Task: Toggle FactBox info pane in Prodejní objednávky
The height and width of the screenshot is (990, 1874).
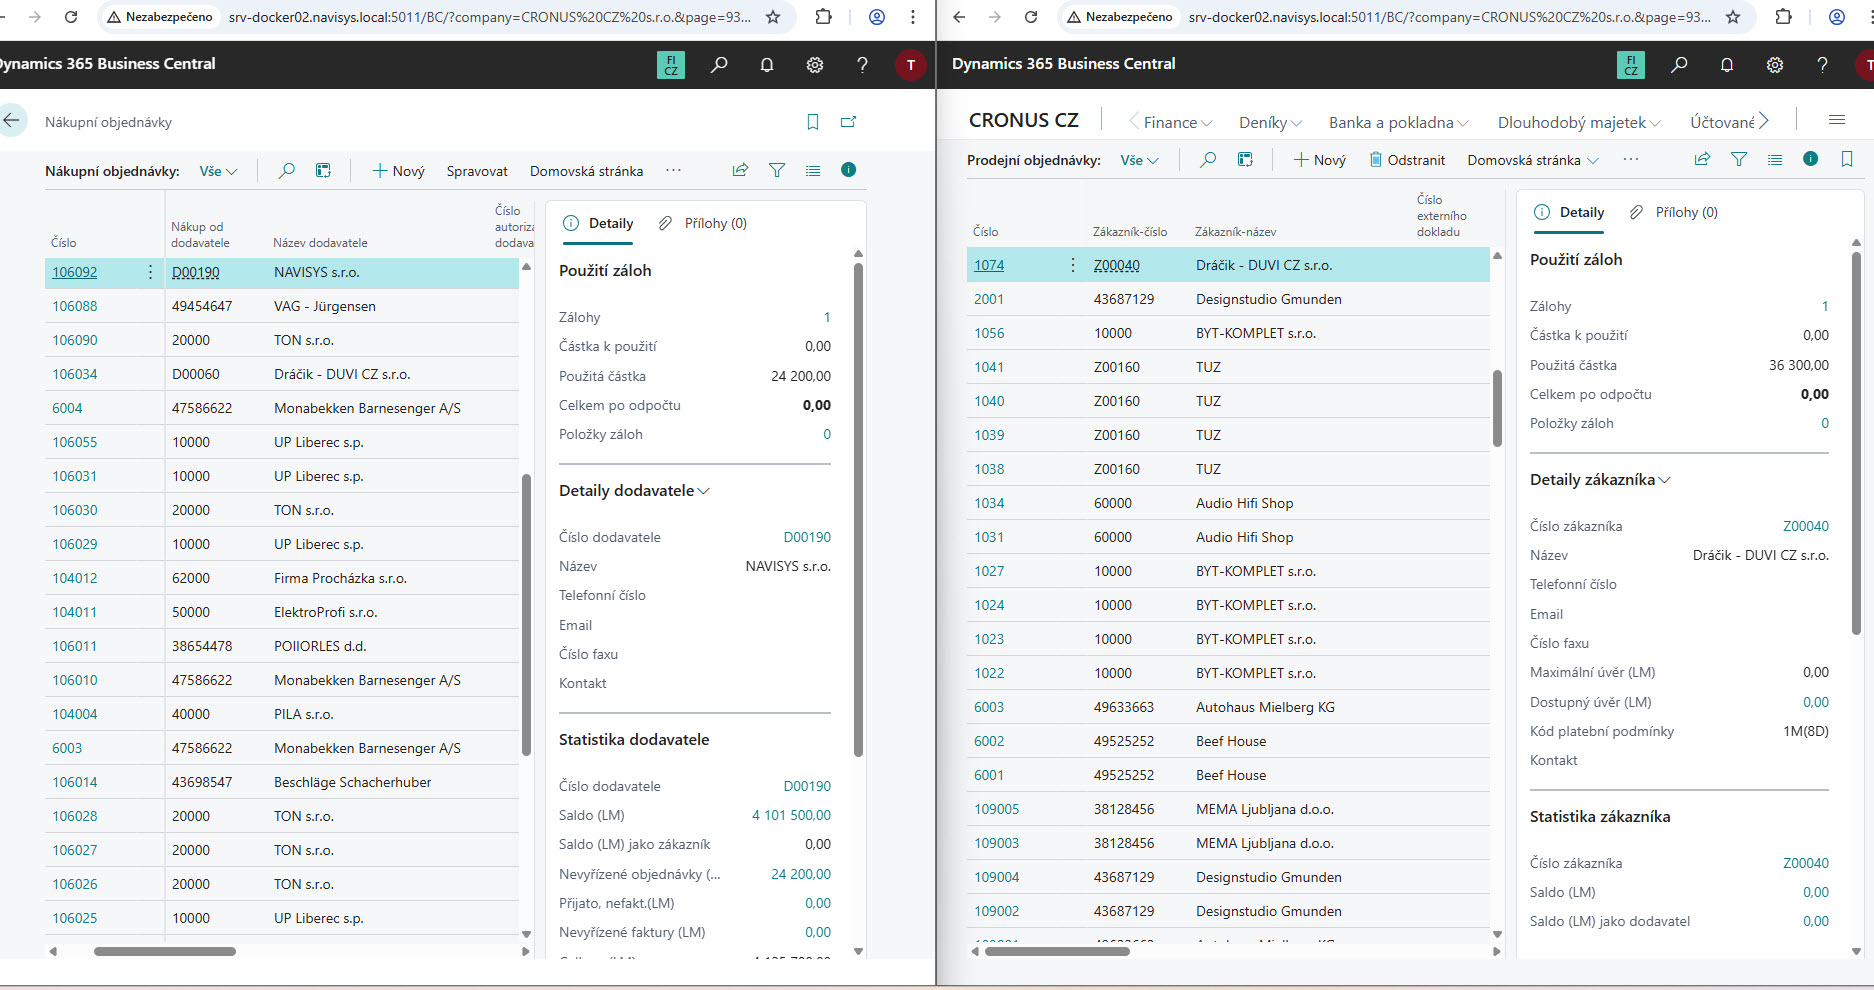Action: pyautogui.click(x=1810, y=159)
